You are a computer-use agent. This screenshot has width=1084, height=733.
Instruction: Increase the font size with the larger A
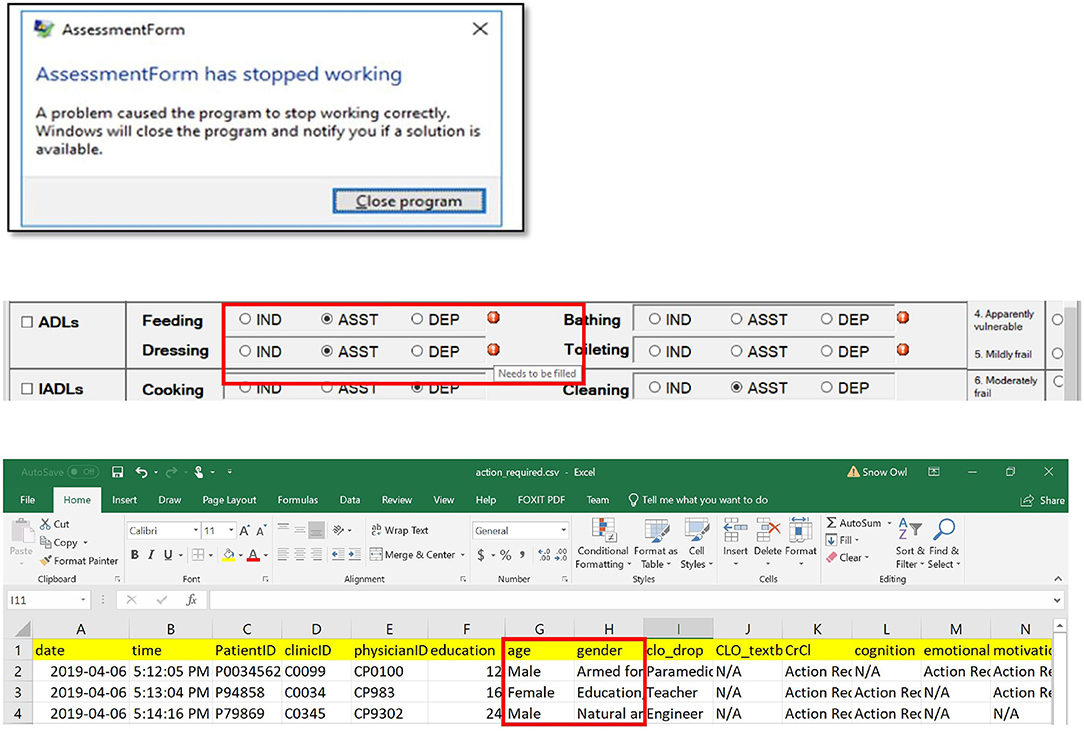[x=244, y=530]
